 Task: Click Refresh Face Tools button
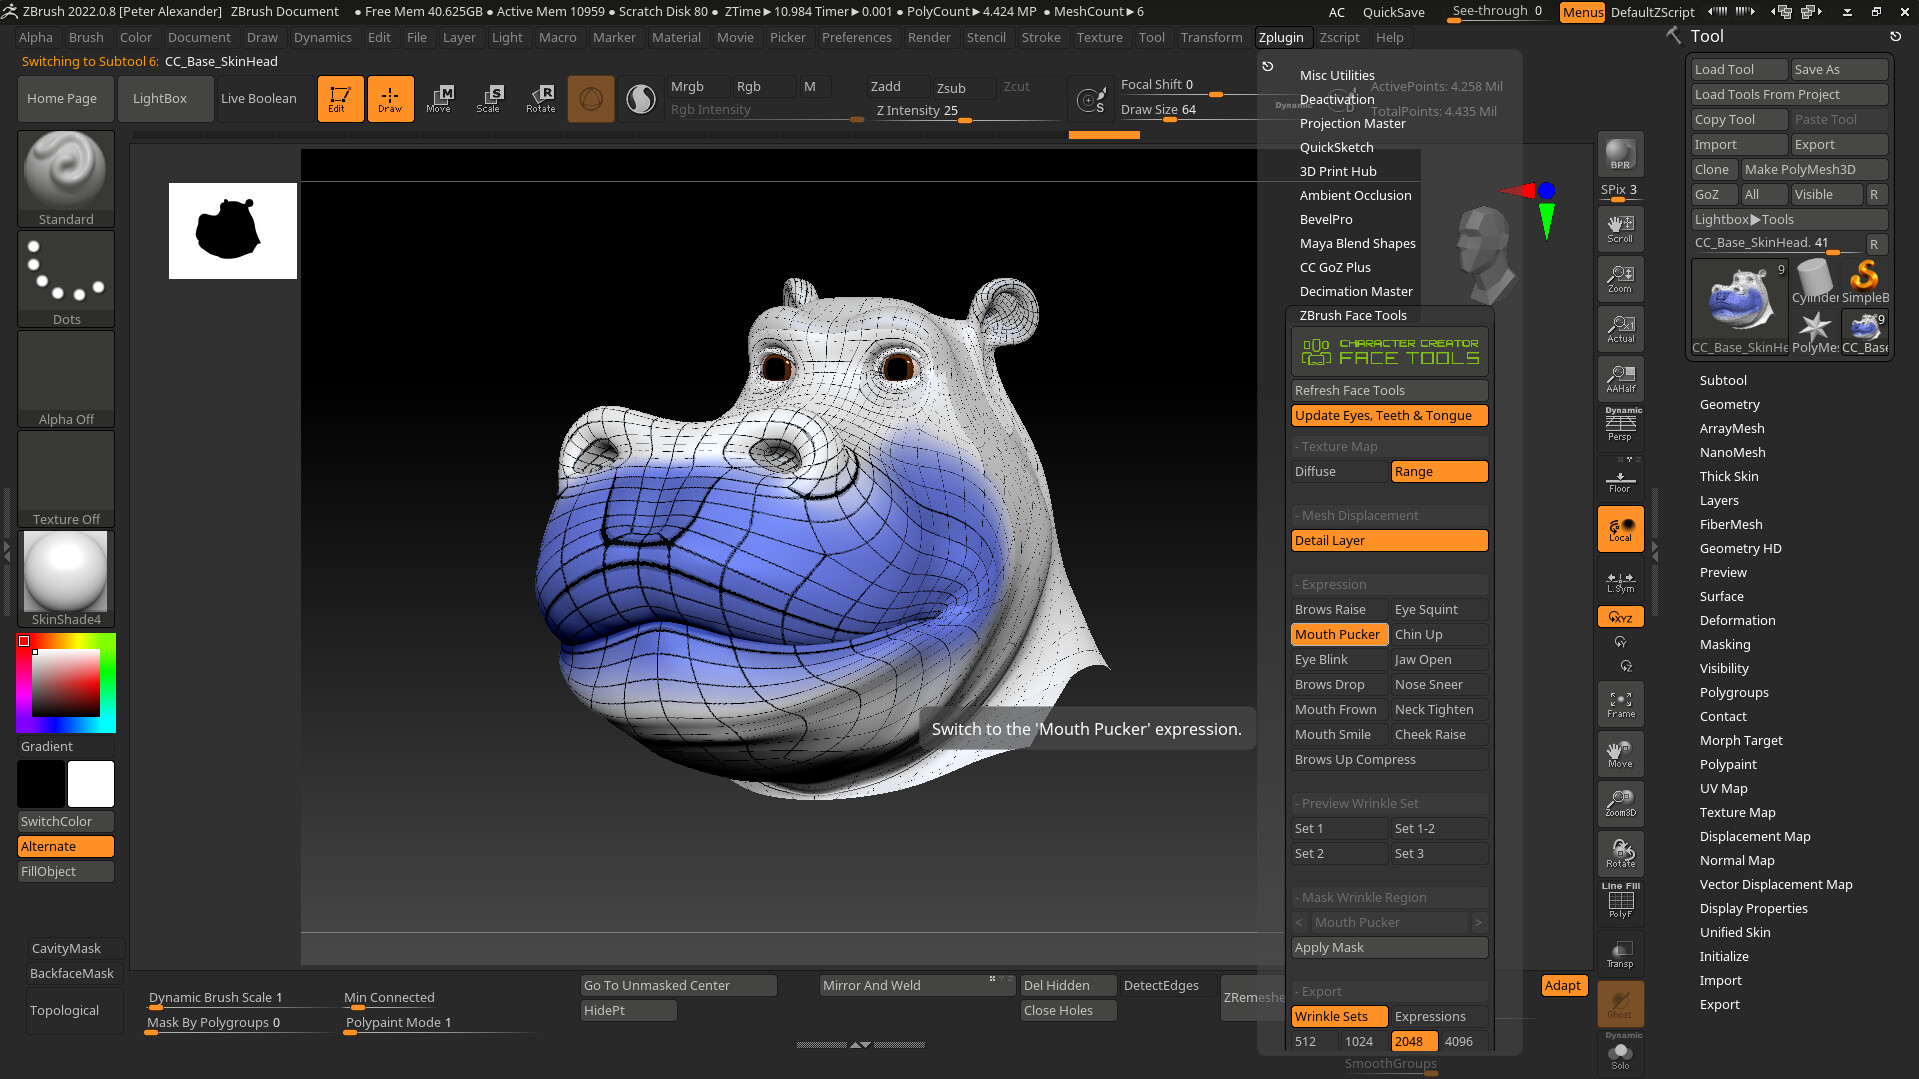pyautogui.click(x=1390, y=390)
